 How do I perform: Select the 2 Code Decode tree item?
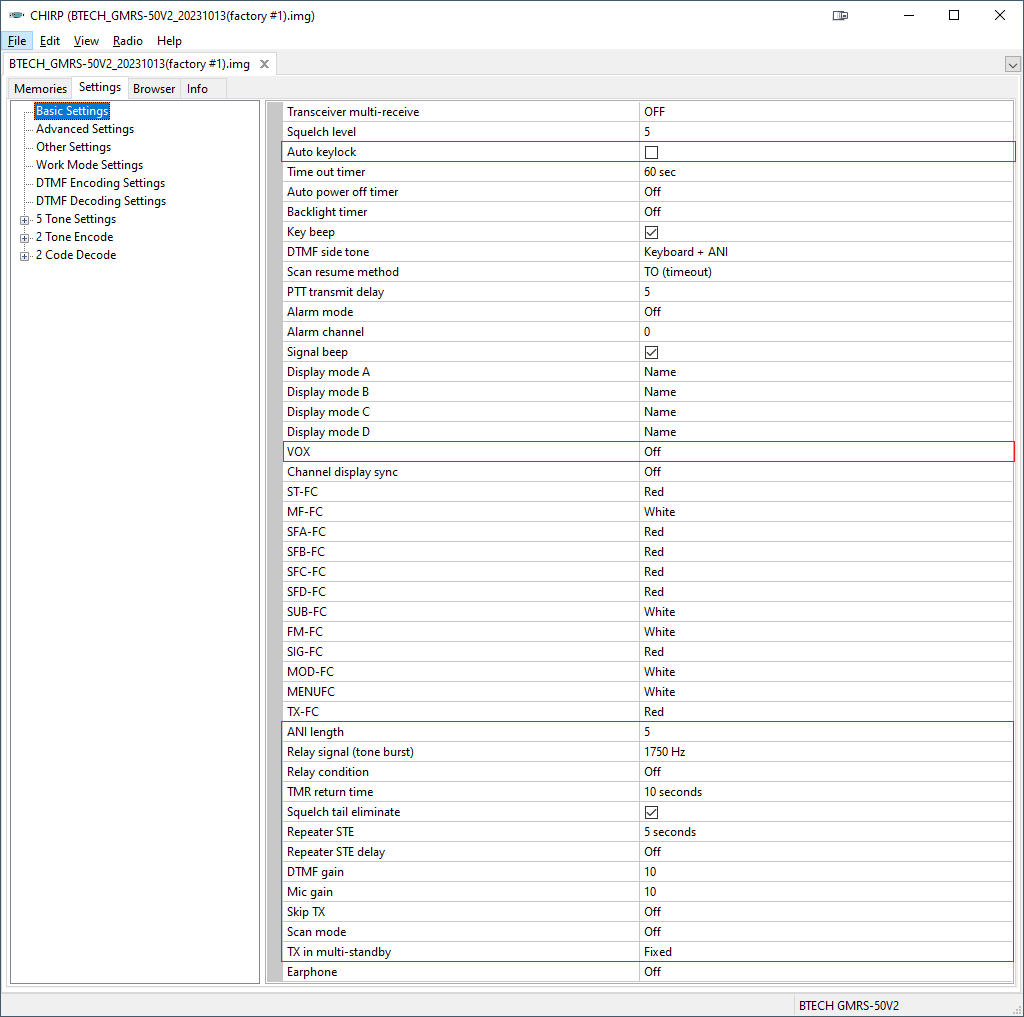pyautogui.click(x=76, y=255)
